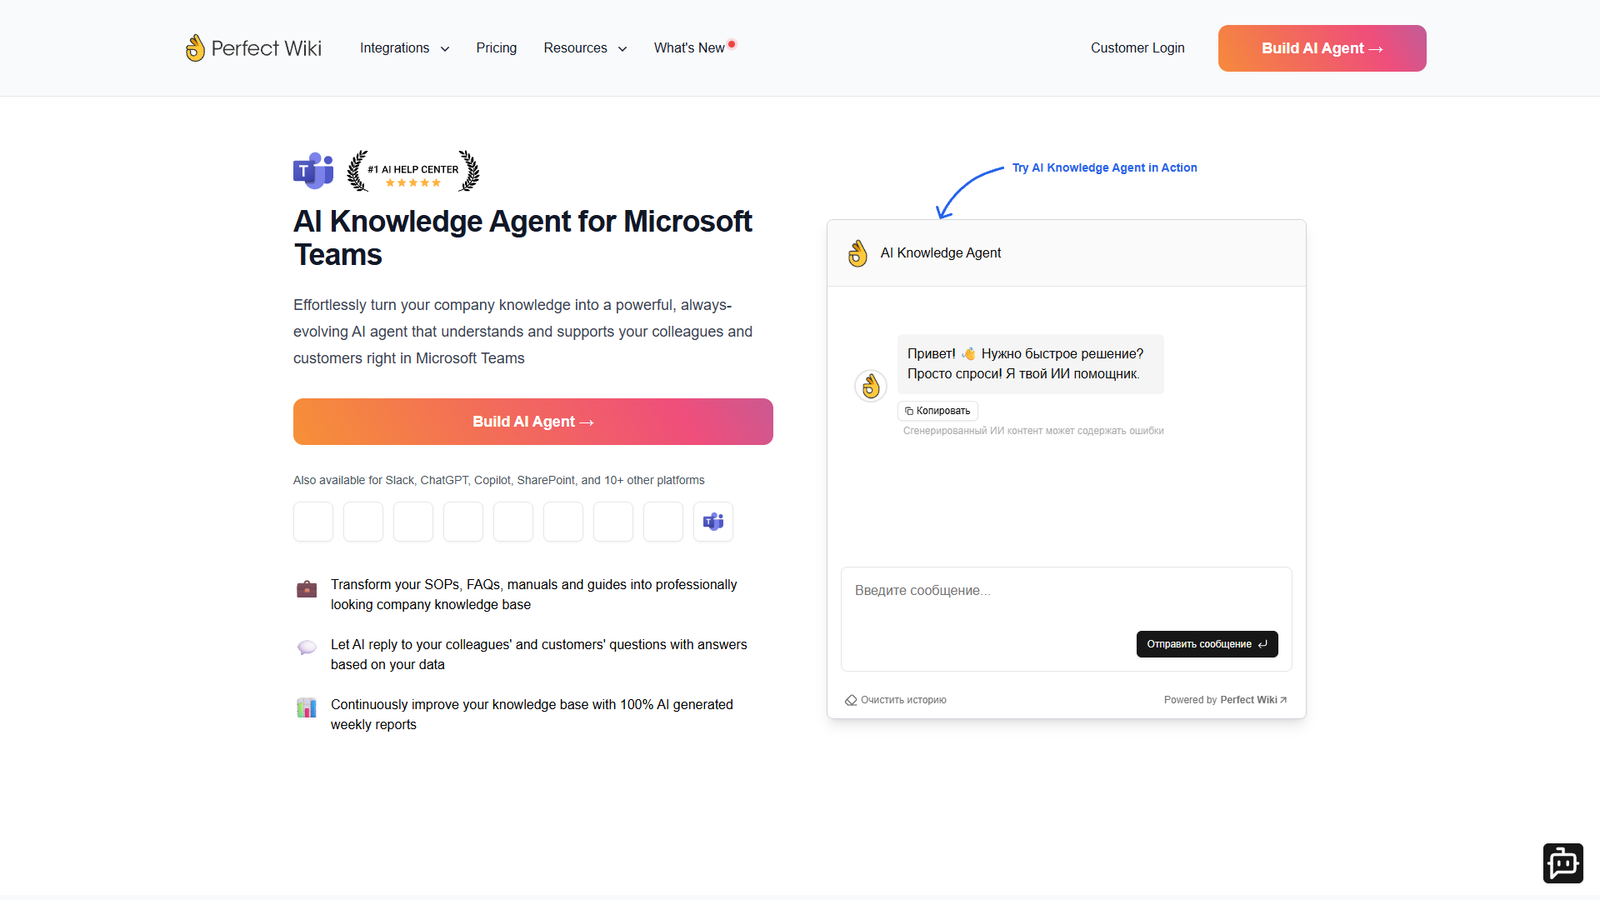Click the AI Knowledge Agent for Microsoft Teams heading
The height and width of the screenshot is (900, 1600).
(523, 238)
